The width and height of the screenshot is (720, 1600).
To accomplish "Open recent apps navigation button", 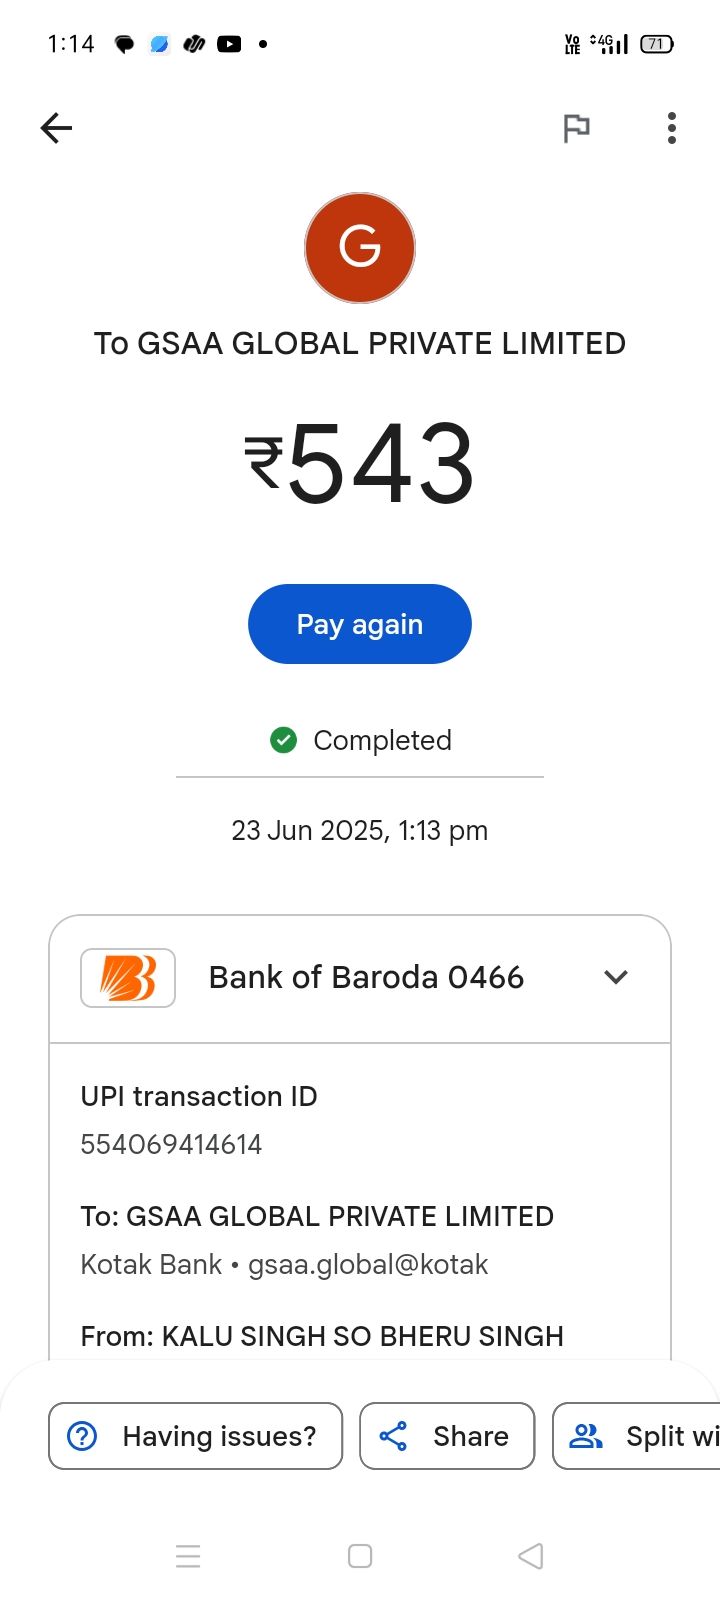I will pyautogui.click(x=188, y=1556).
